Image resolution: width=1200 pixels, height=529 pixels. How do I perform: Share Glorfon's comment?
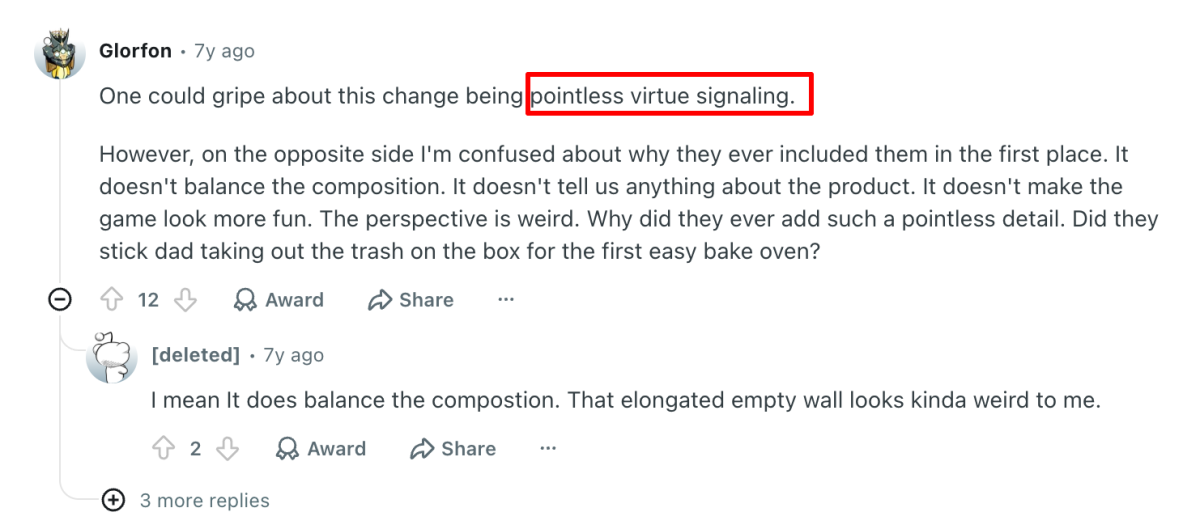tap(410, 300)
